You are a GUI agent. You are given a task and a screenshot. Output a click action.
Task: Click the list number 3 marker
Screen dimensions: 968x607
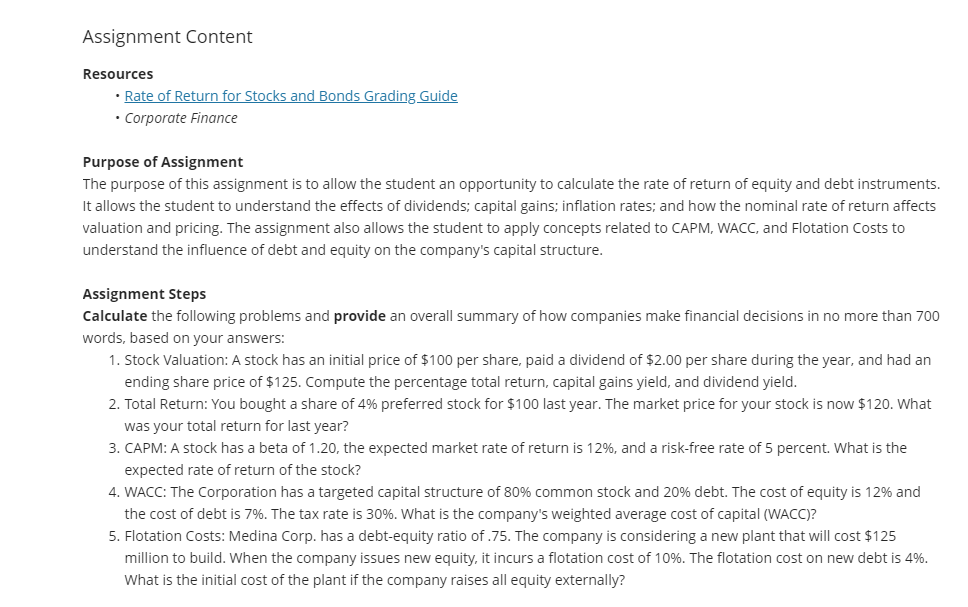click(x=114, y=448)
